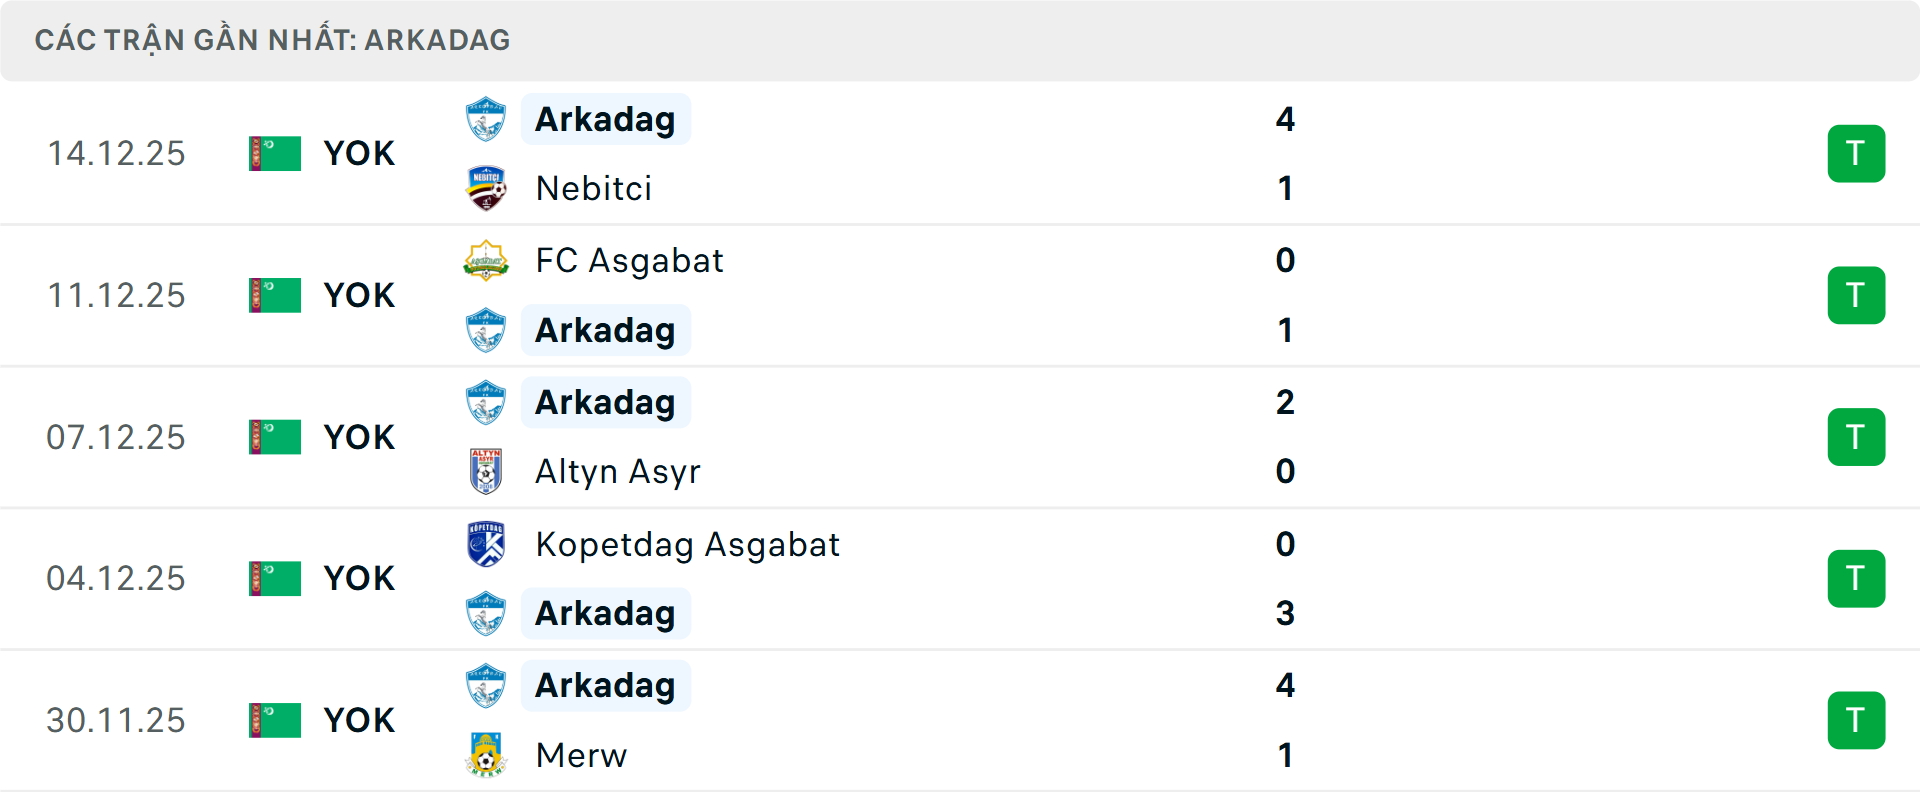Click the T result badge for the Merw match
This screenshot has width=1920, height=792.
click(1856, 720)
